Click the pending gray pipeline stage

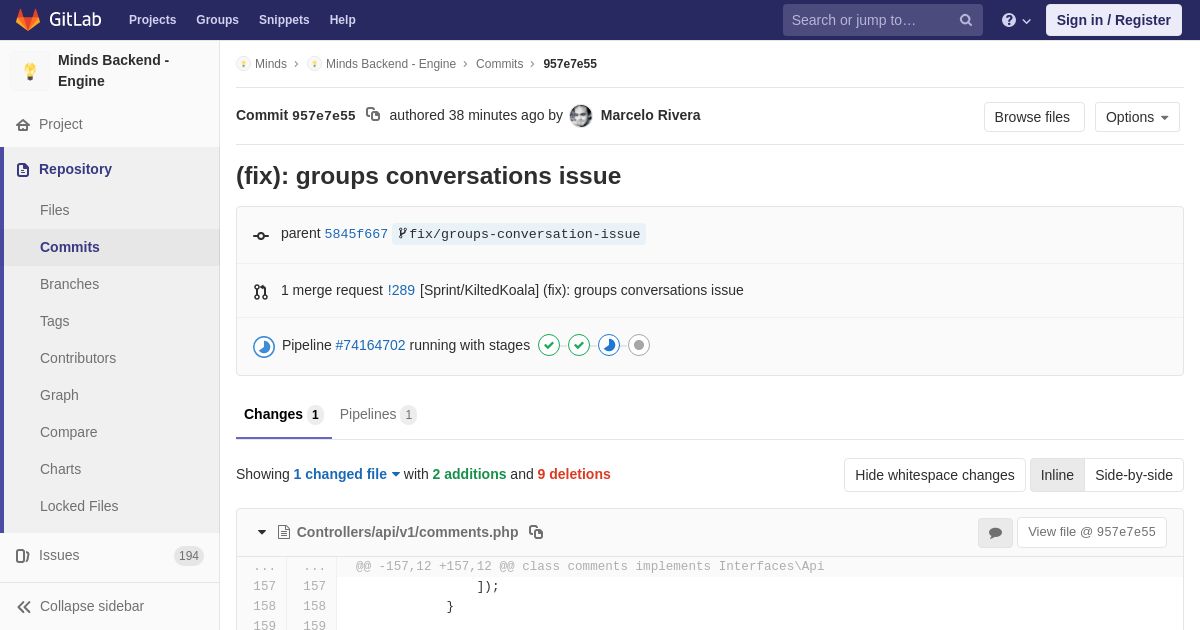(x=639, y=345)
